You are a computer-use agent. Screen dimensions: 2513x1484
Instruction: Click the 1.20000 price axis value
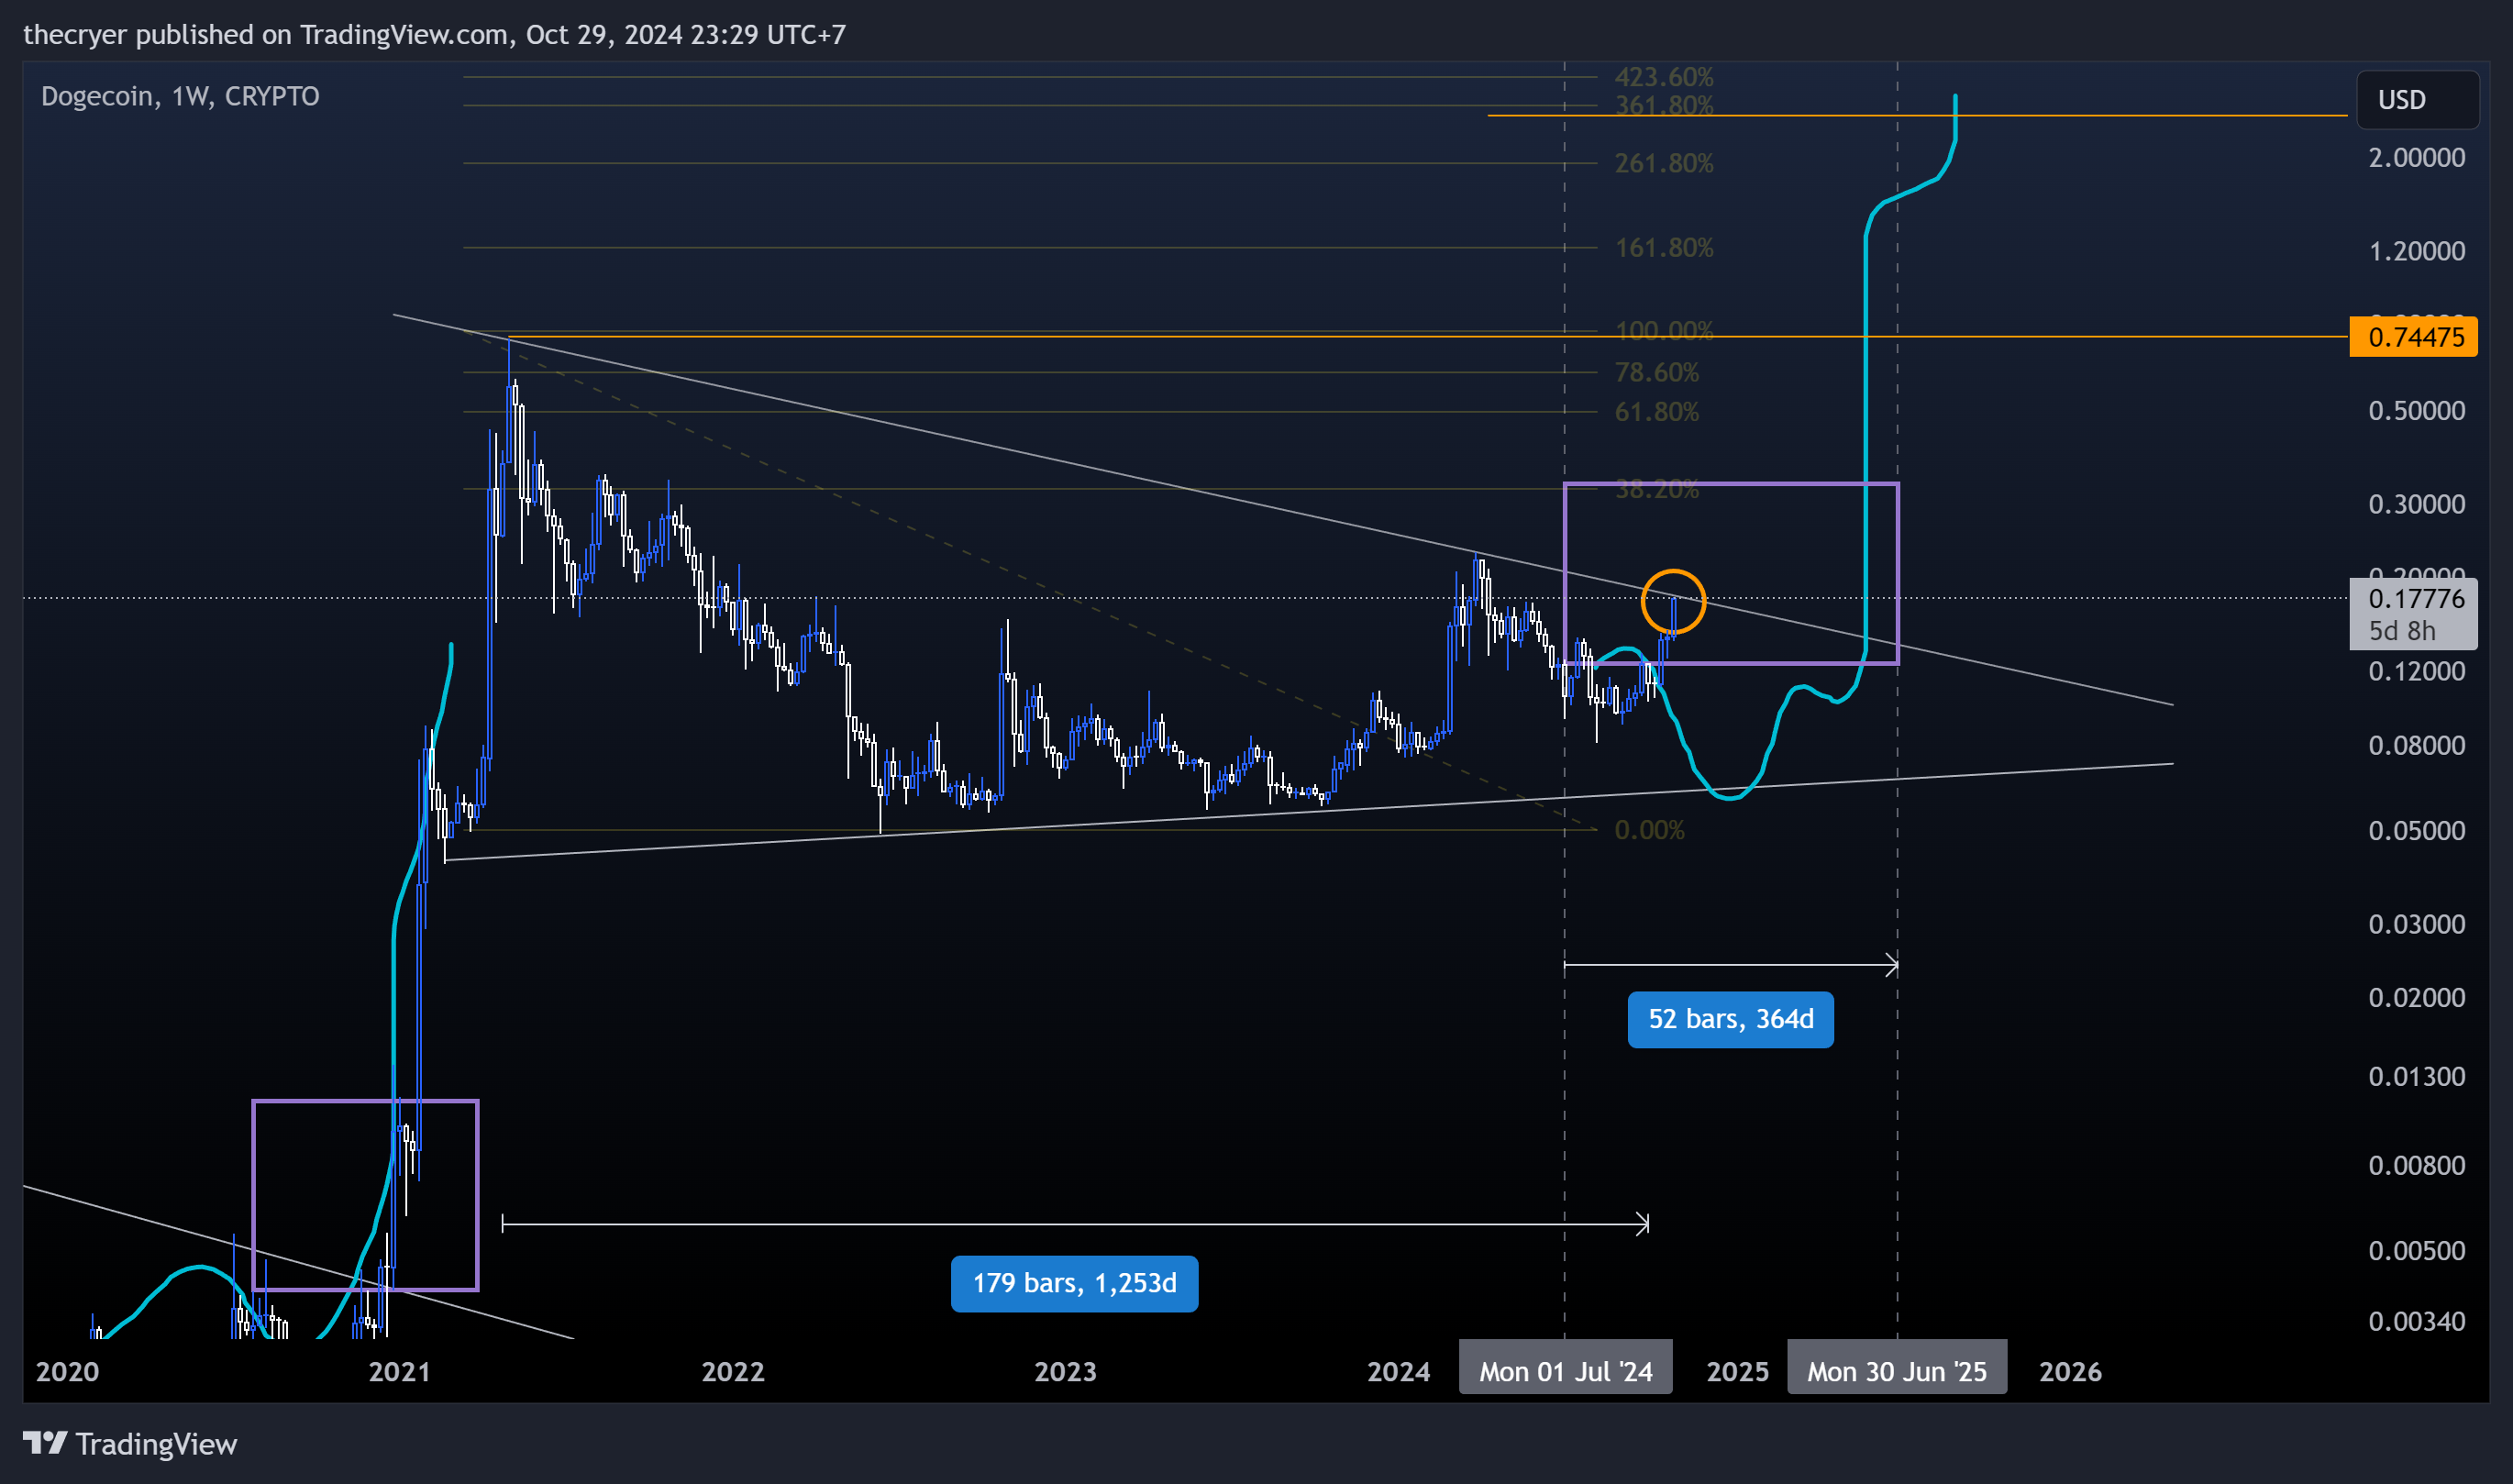2416,250
